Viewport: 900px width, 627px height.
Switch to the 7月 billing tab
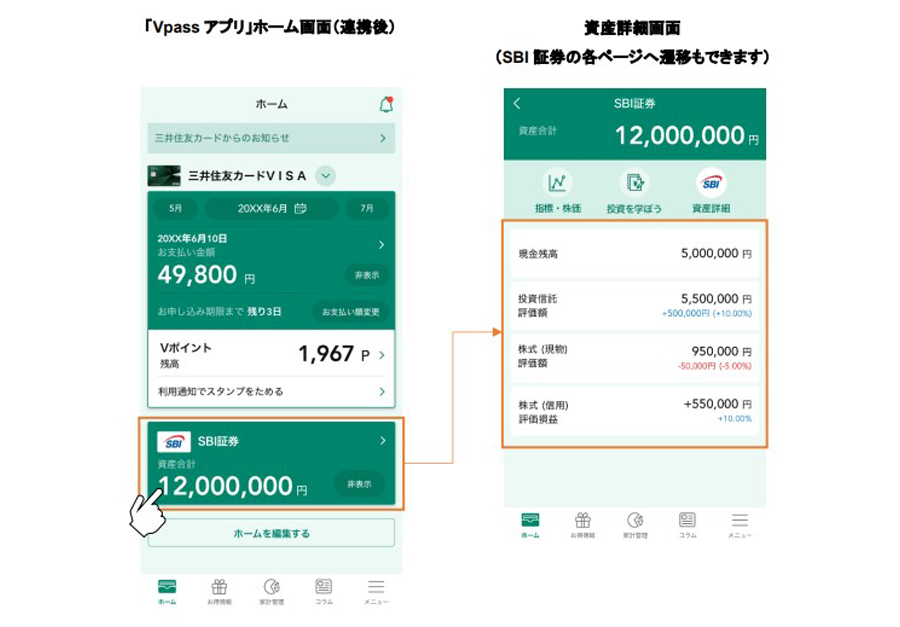(367, 208)
